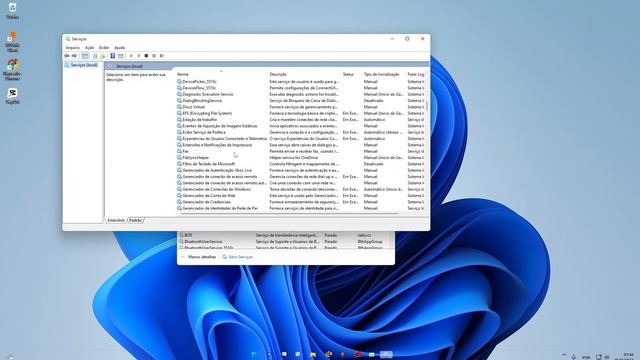640x360 pixels.
Task: Select EFS (Encrypting File System) row
Action: click(x=300, y=113)
